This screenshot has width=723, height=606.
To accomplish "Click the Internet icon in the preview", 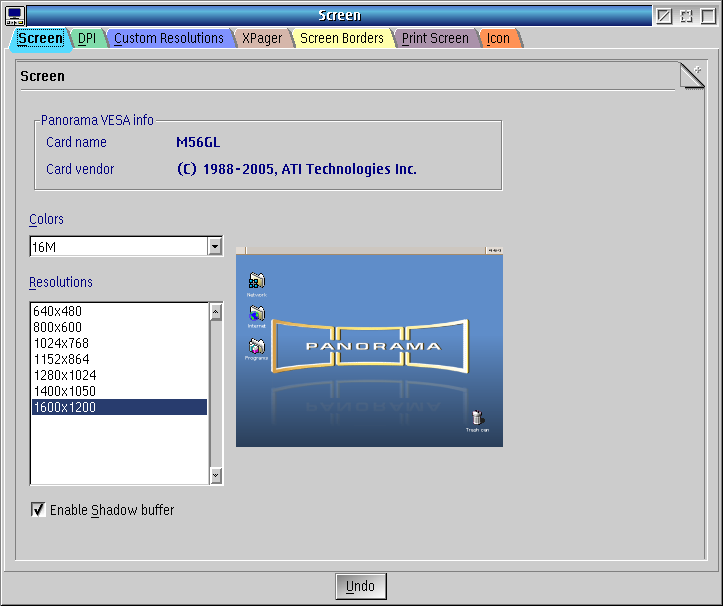I will 257,316.
